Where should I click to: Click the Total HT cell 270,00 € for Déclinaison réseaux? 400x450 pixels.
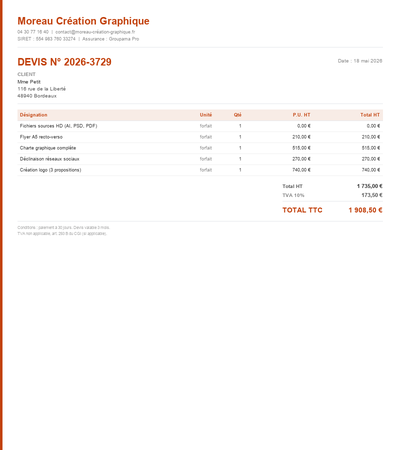[x=371, y=159]
